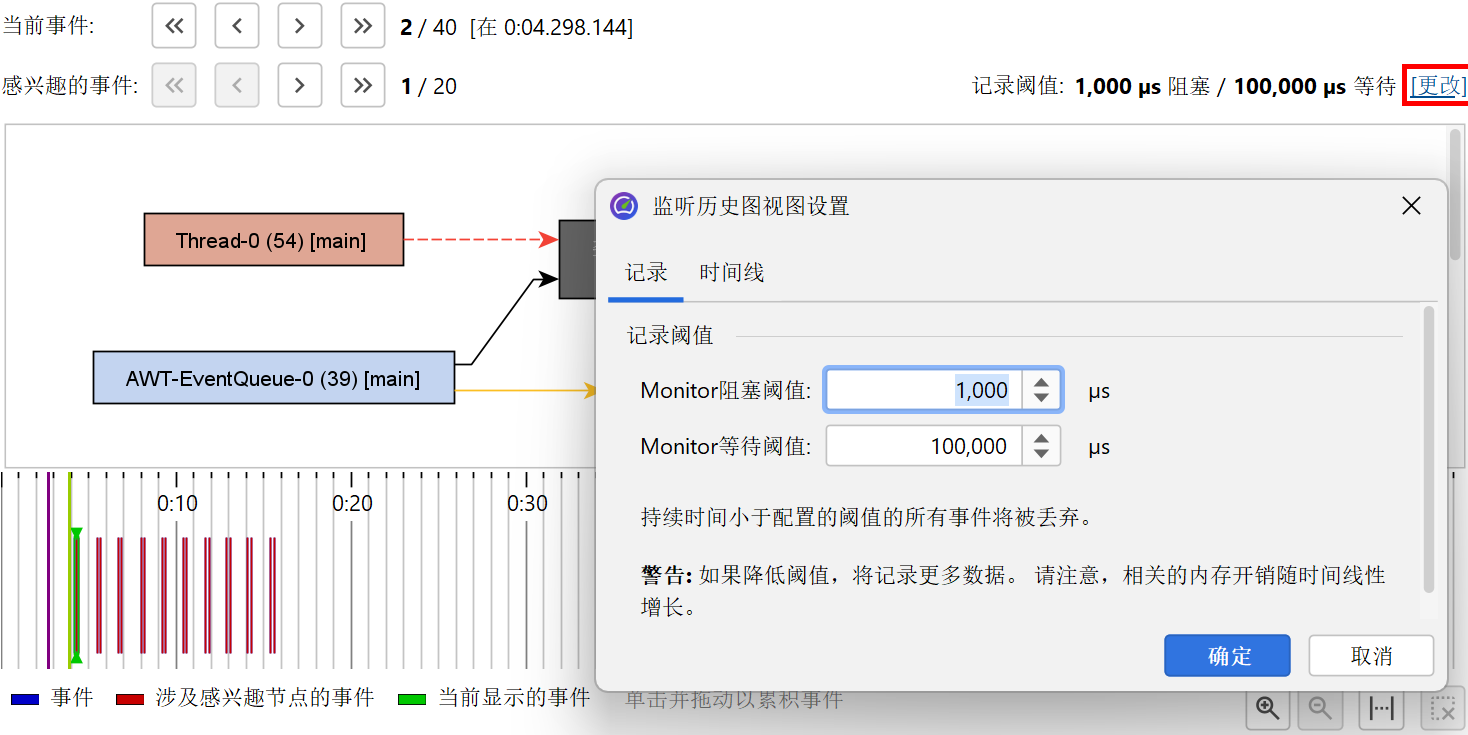1468x735 pixels.
Task: Select the Thread-0 (54) [main] node
Action: point(273,240)
